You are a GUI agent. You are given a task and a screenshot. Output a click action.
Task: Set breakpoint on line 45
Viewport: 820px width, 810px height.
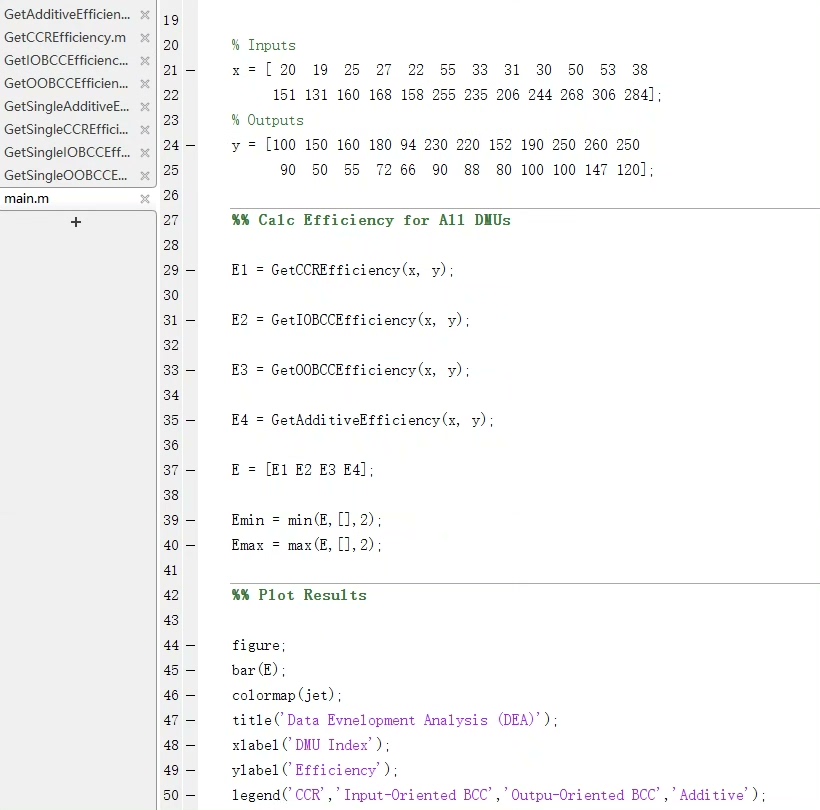190,671
